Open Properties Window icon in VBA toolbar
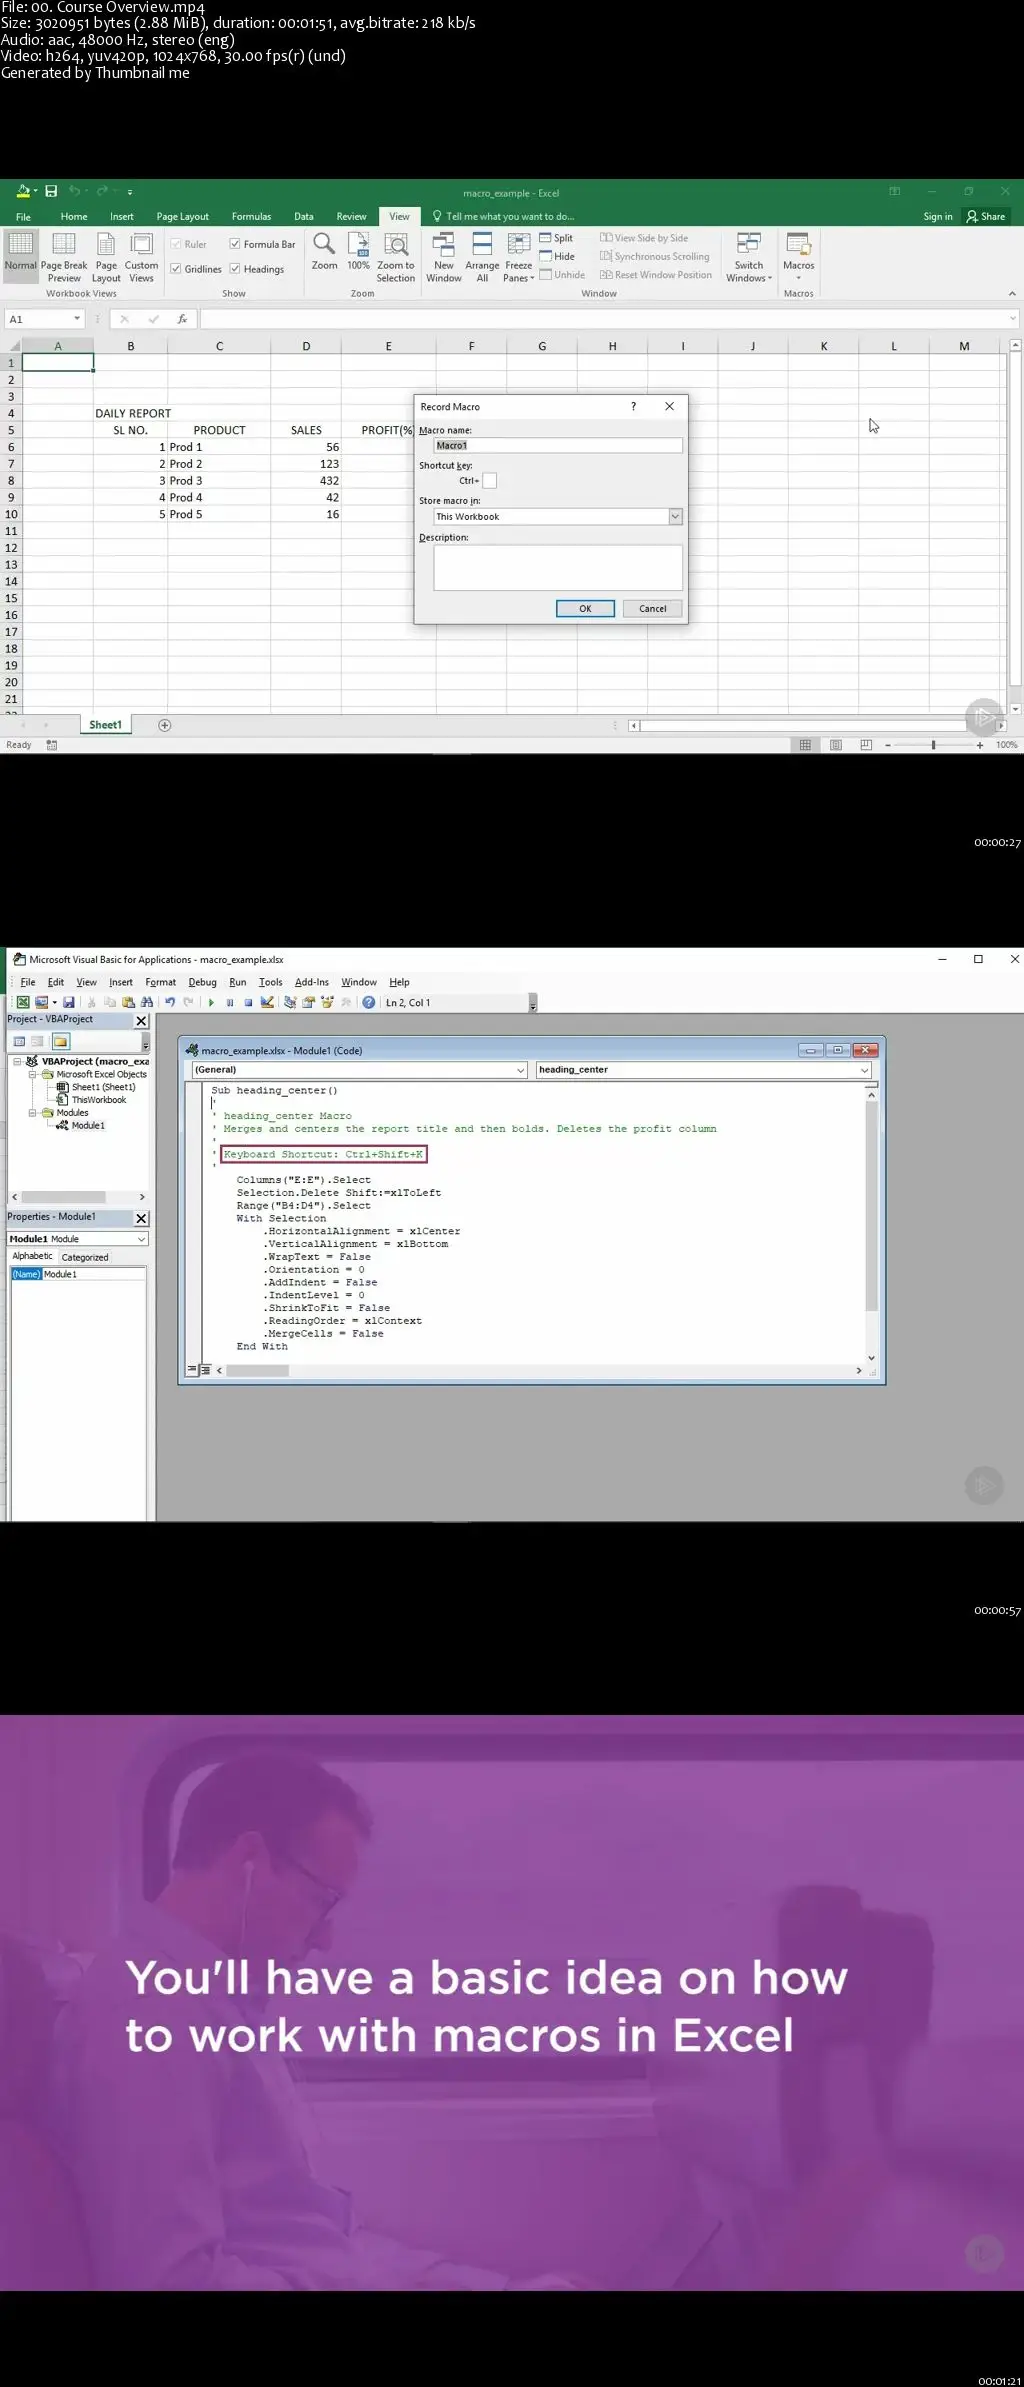Screen dimensions: 1024x2387 click(309, 1002)
